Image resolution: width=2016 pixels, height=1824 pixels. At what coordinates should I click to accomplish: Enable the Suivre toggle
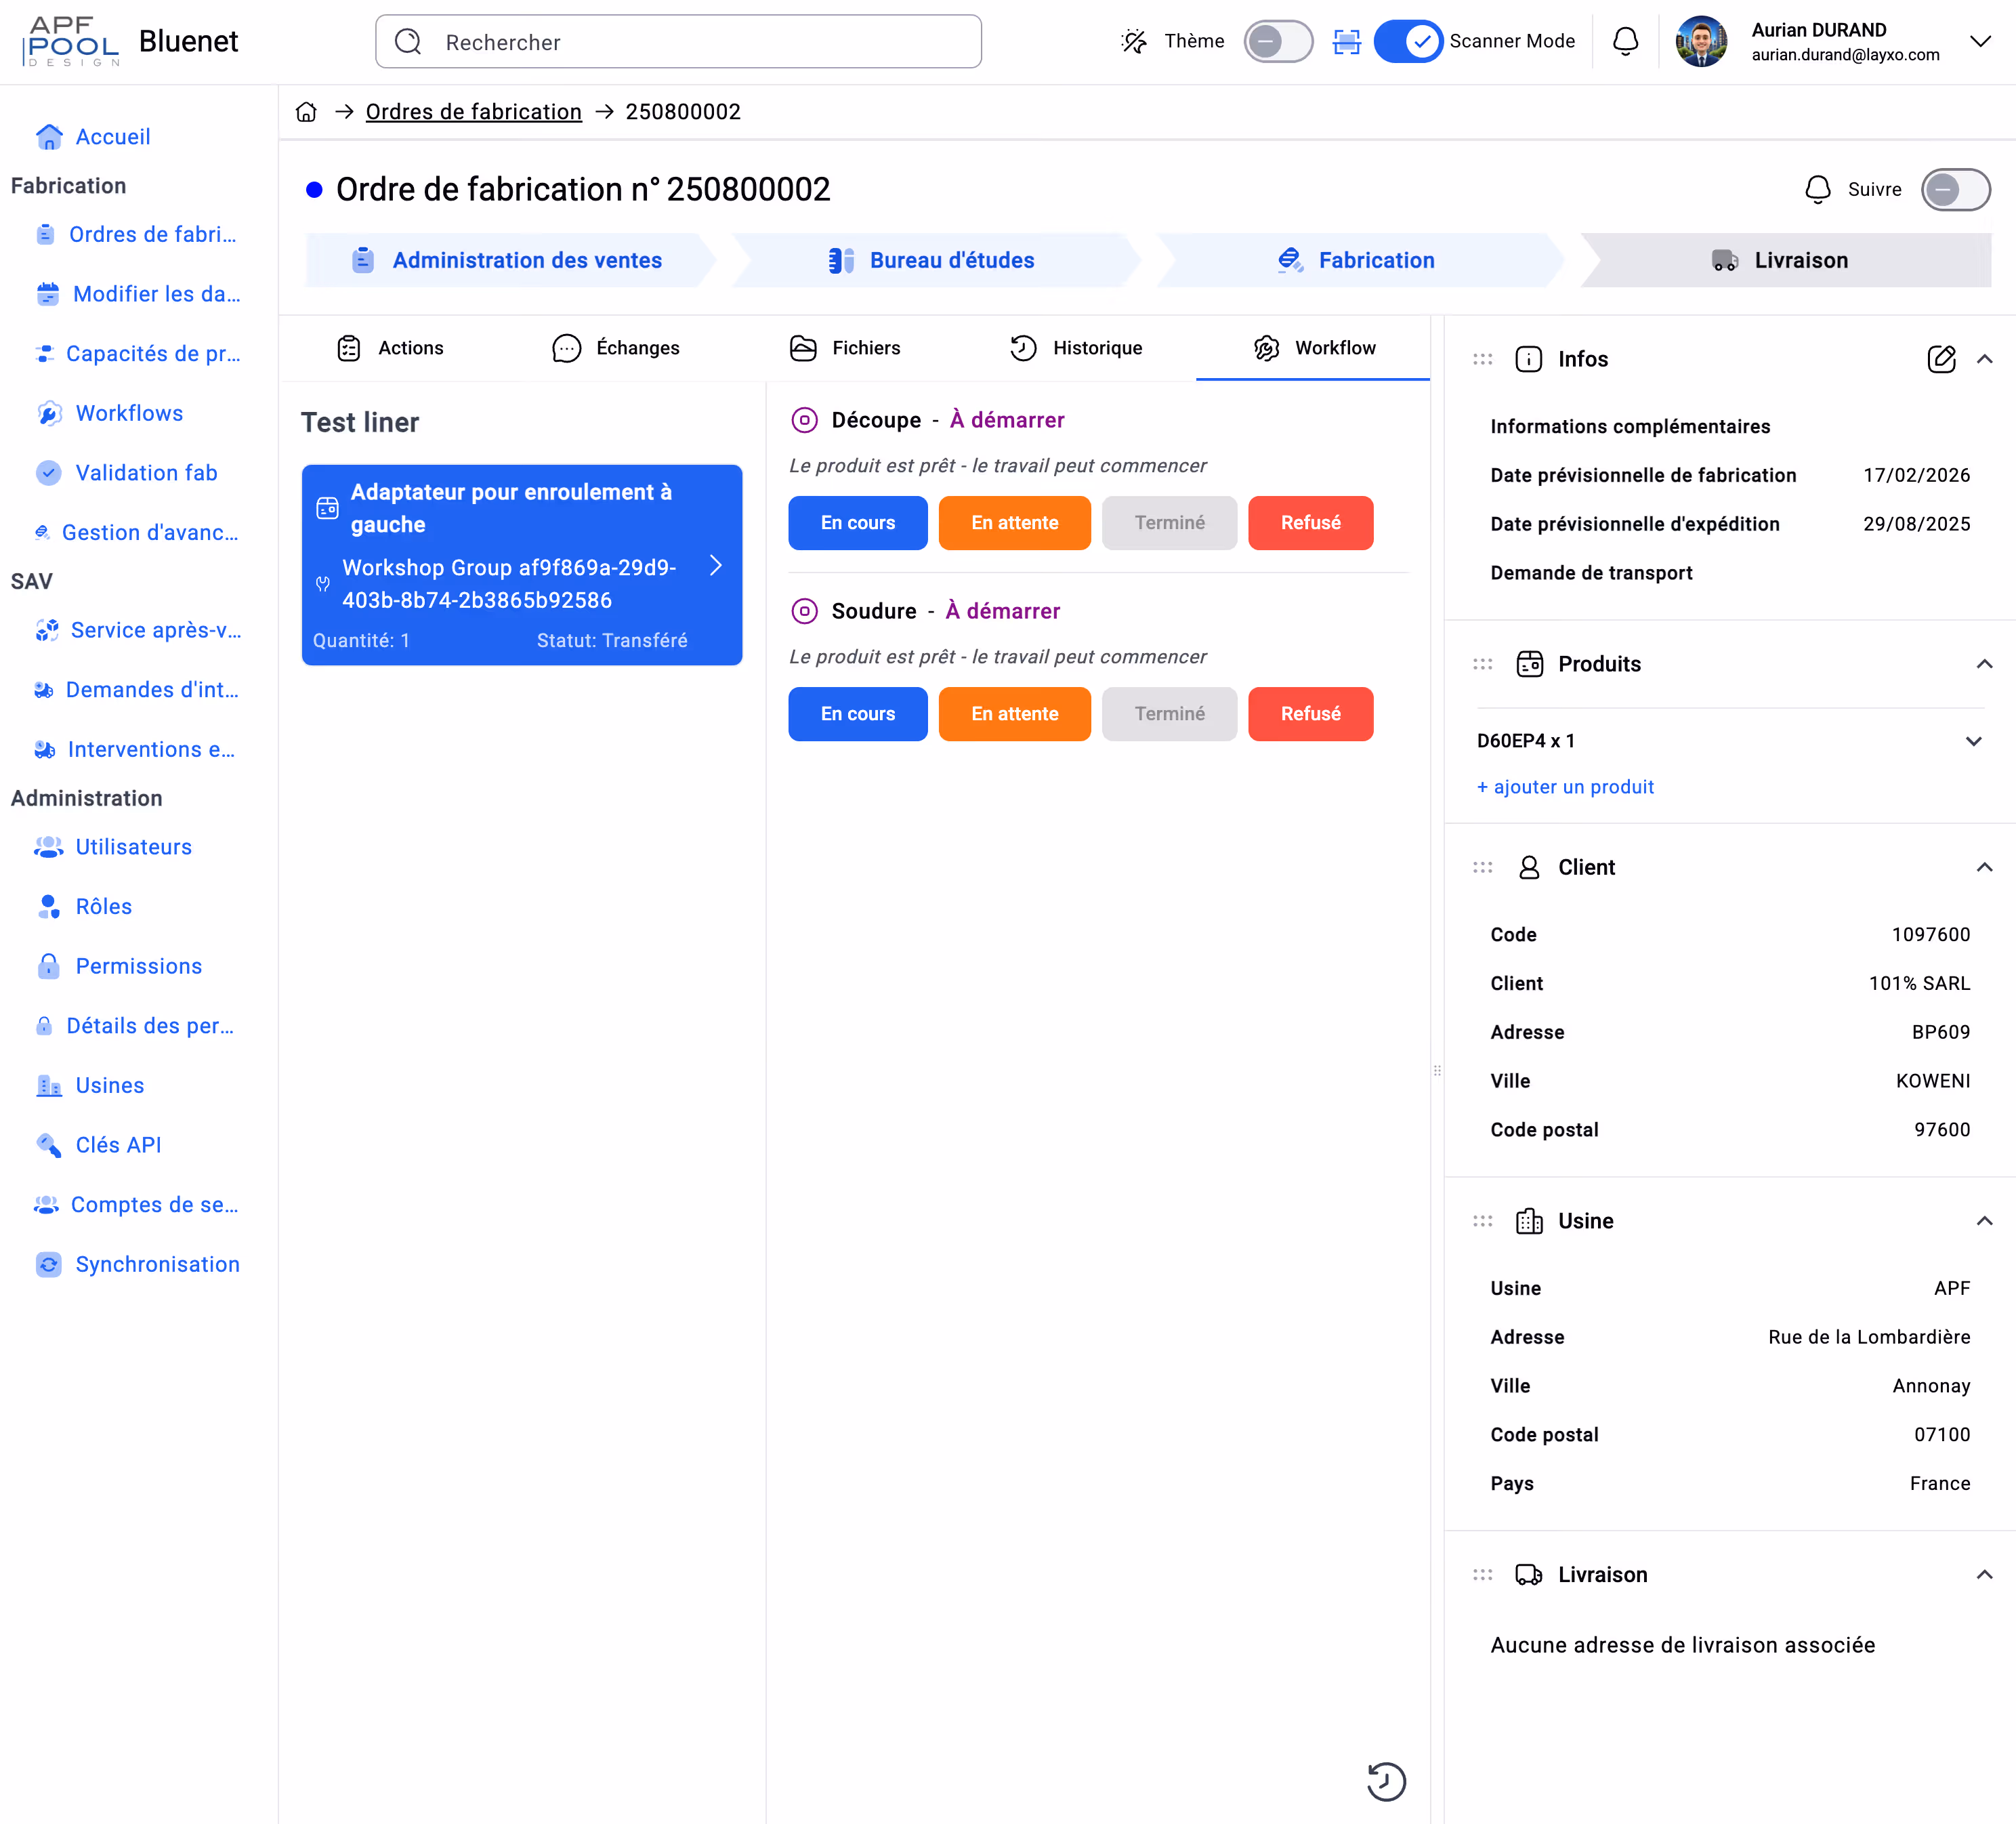coord(1956,189)
